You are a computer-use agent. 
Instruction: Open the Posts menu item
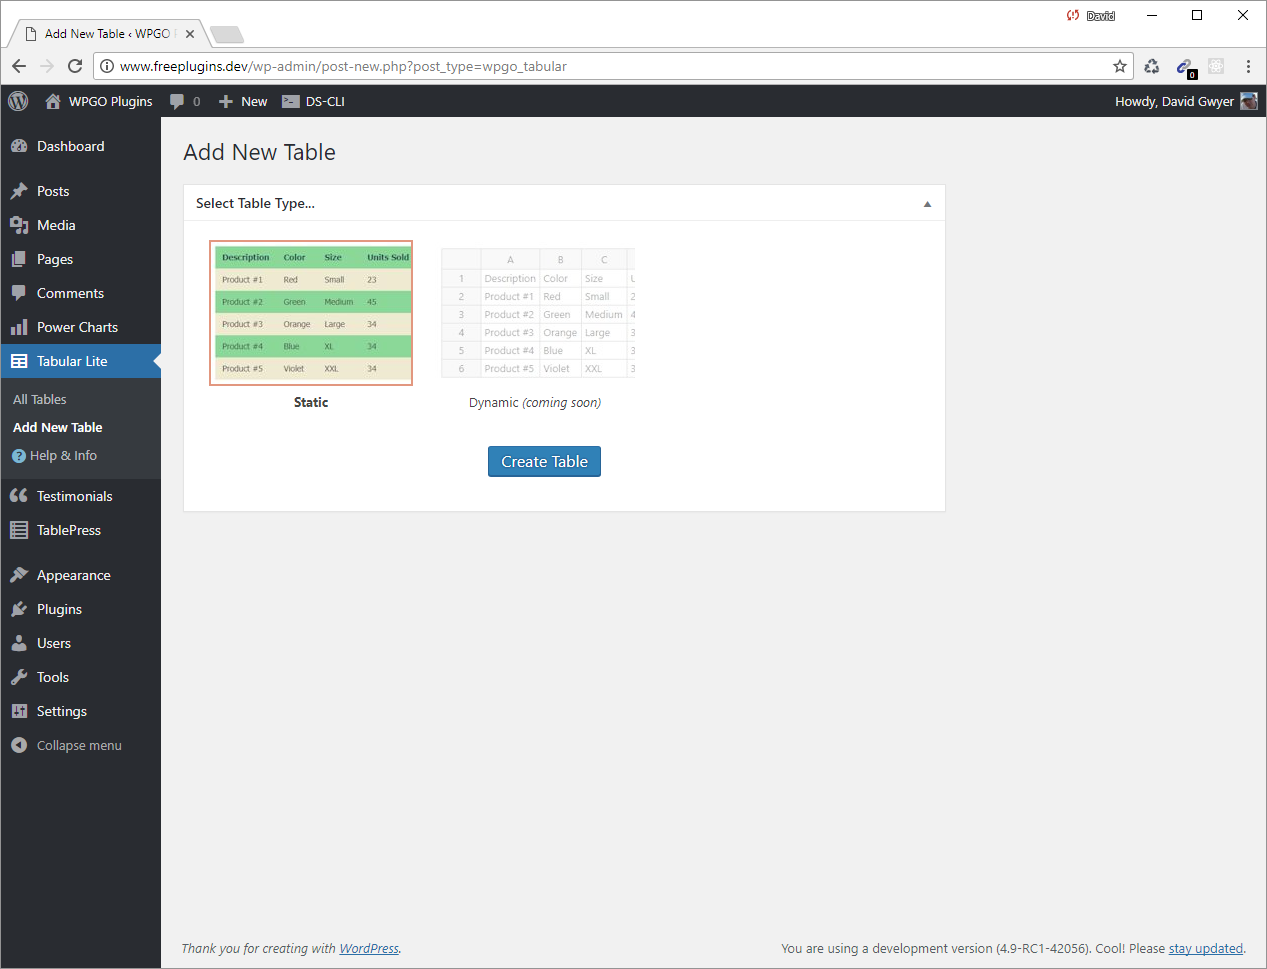pyautogui.click(x=81, y=191)
